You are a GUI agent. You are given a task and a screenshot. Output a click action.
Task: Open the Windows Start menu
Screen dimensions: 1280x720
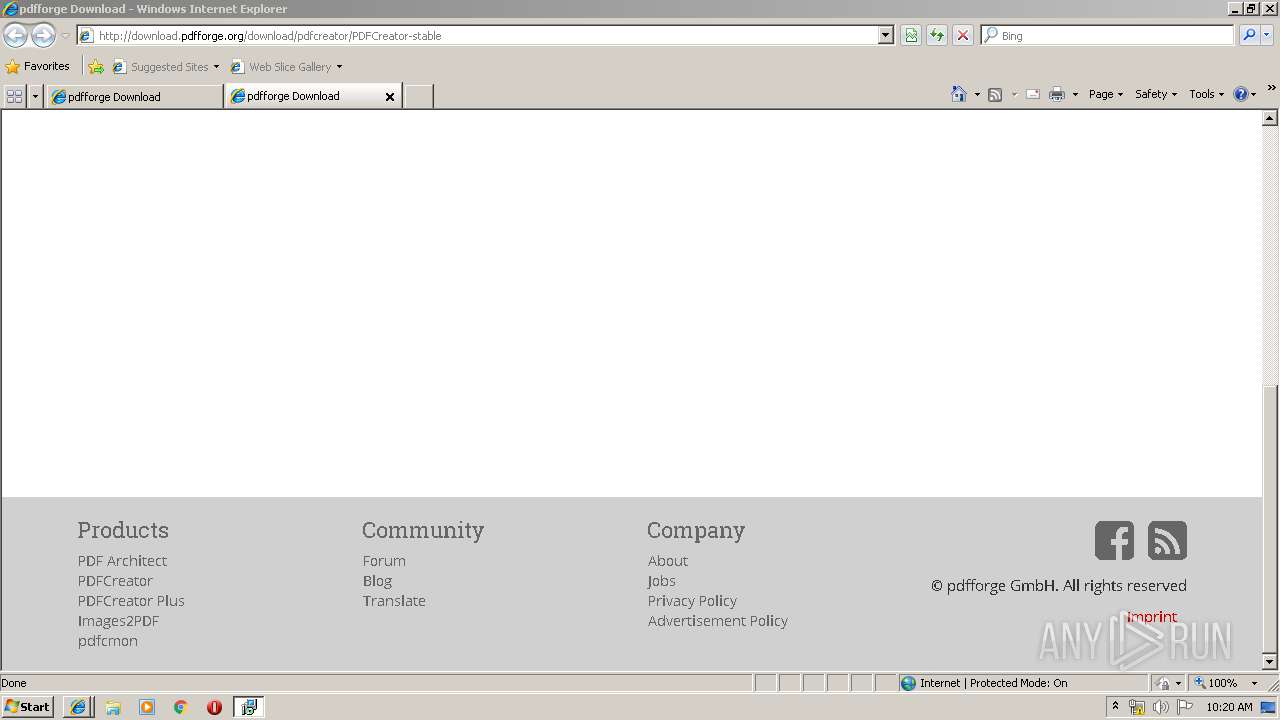27,707
